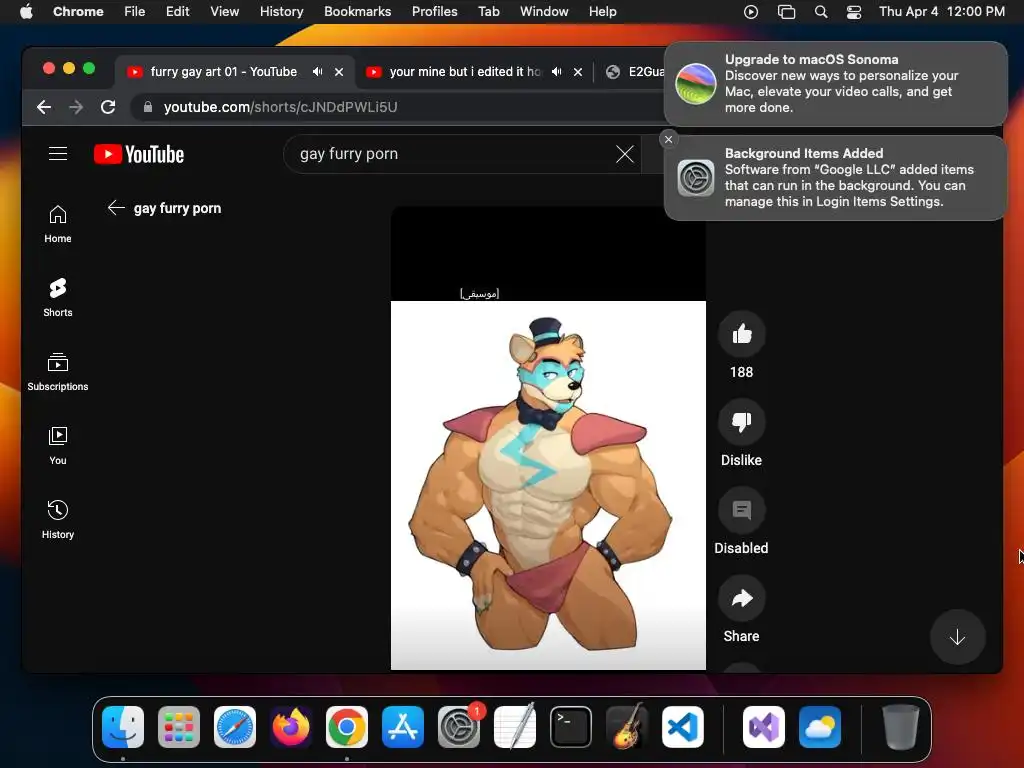Click the Now Playing menu bar icon
1024x768 pixels.
pos(751,12)
